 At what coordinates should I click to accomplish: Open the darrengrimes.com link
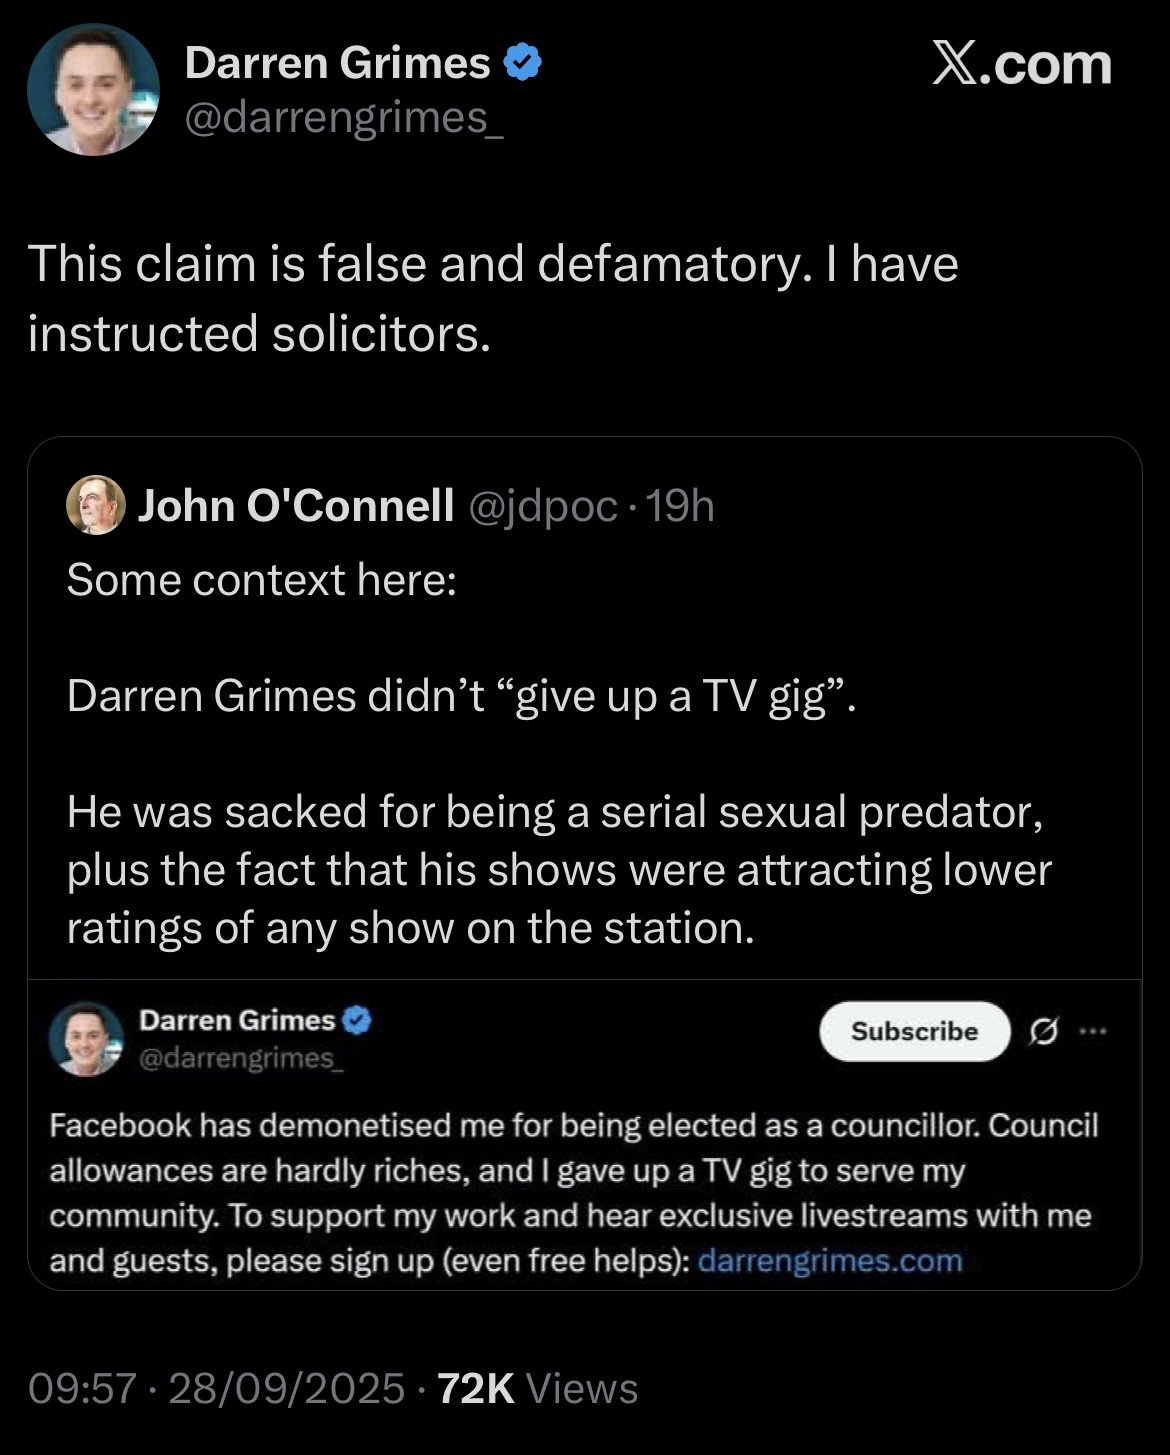(x=829, y=1260)
